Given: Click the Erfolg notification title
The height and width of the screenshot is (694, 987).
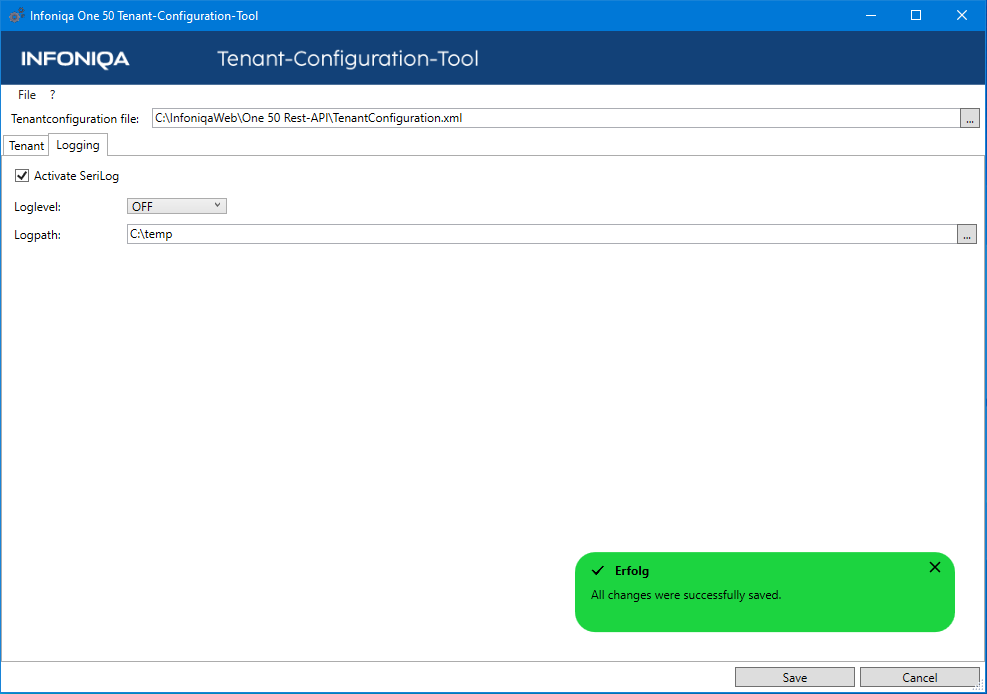Looking at the screenshot, I should (631, 571).
